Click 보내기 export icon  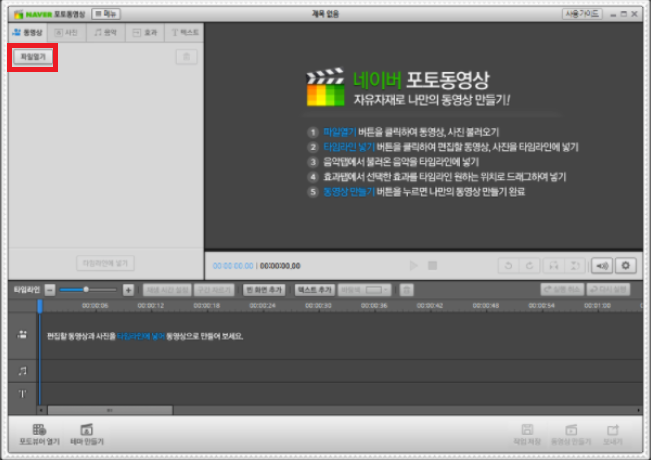(613, 435)
